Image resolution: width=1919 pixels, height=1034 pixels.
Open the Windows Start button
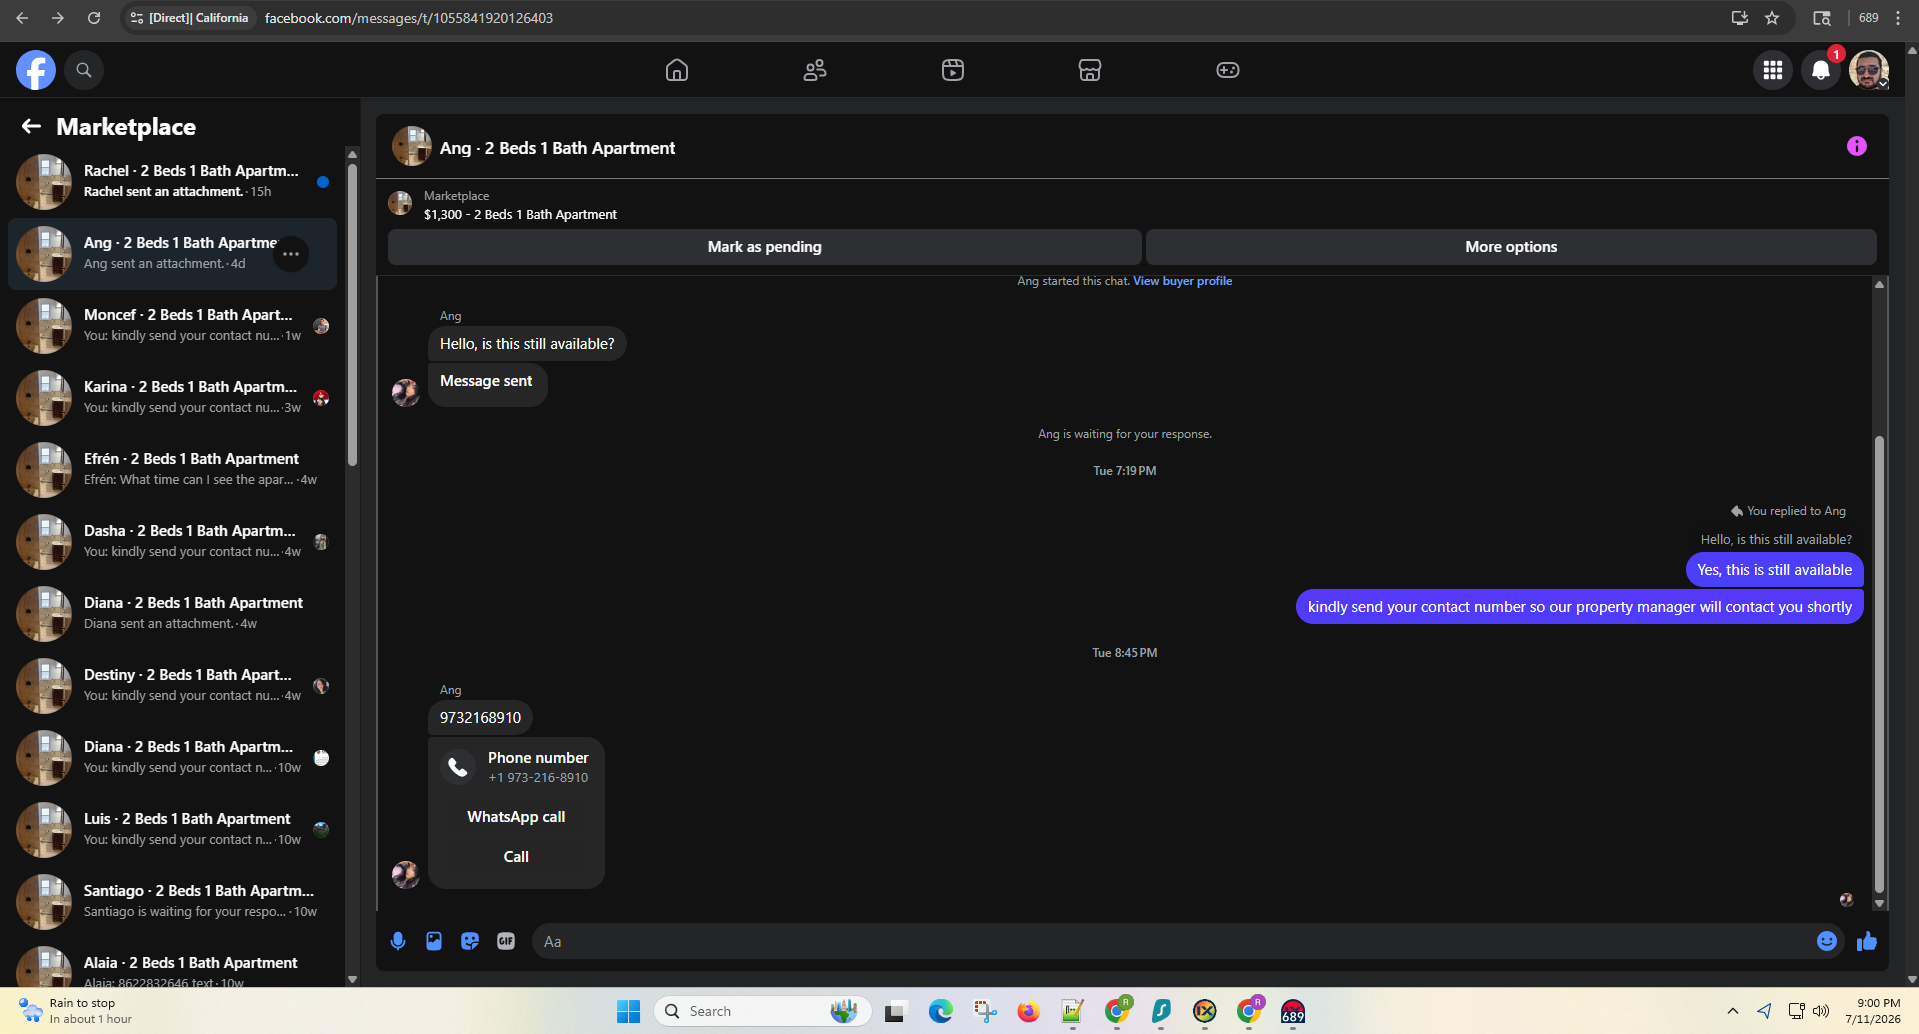(628, 1012)
